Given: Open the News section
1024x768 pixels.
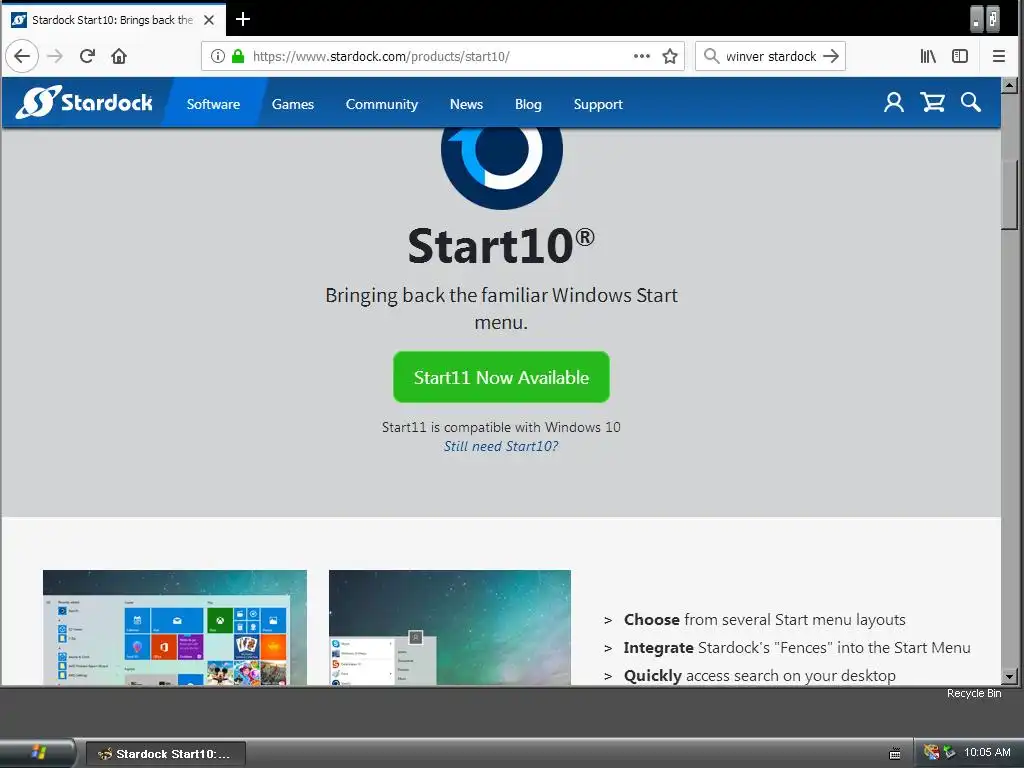Looking at the screenshot, I should click(466, 104).
